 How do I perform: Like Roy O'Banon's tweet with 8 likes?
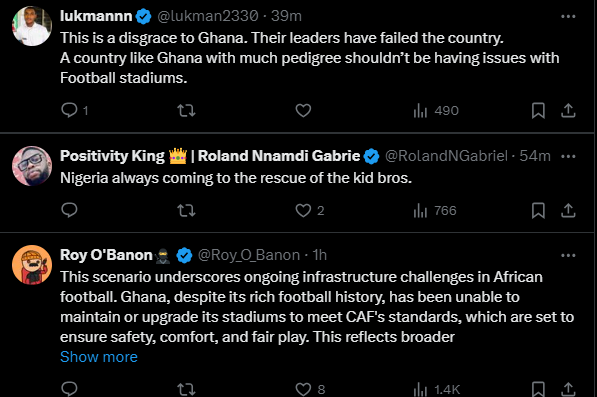tap(310, 389)
